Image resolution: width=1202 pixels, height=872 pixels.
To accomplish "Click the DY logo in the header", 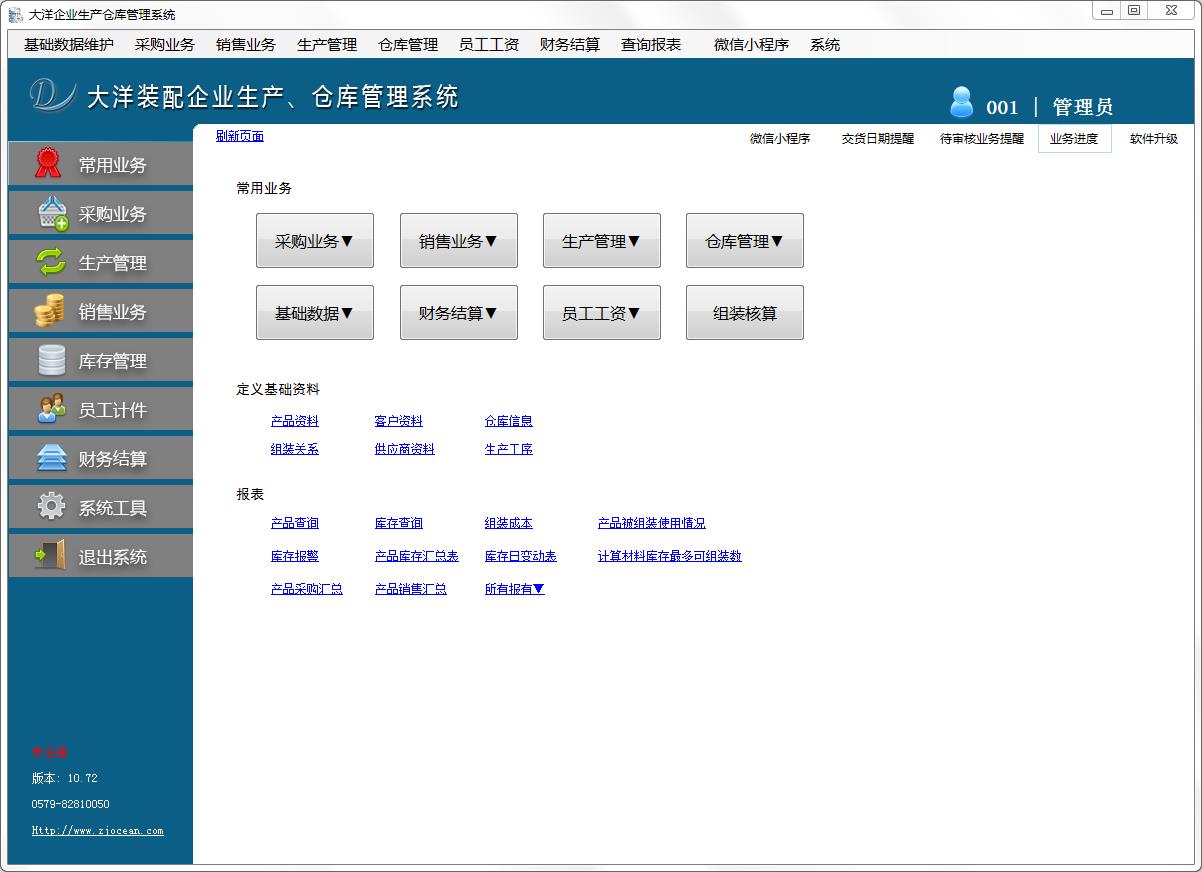I will pos(52,95).
